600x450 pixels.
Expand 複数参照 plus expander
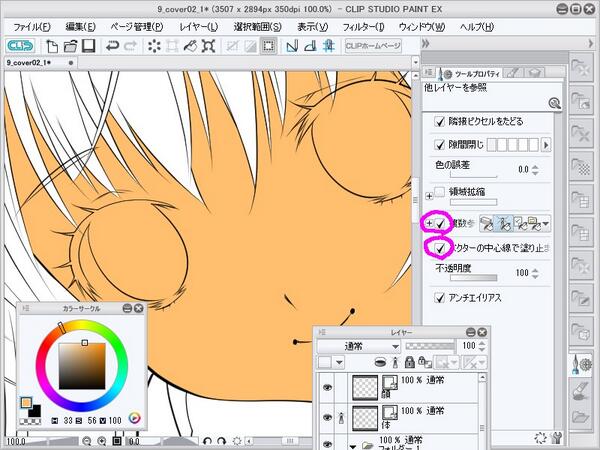(429, 223)
